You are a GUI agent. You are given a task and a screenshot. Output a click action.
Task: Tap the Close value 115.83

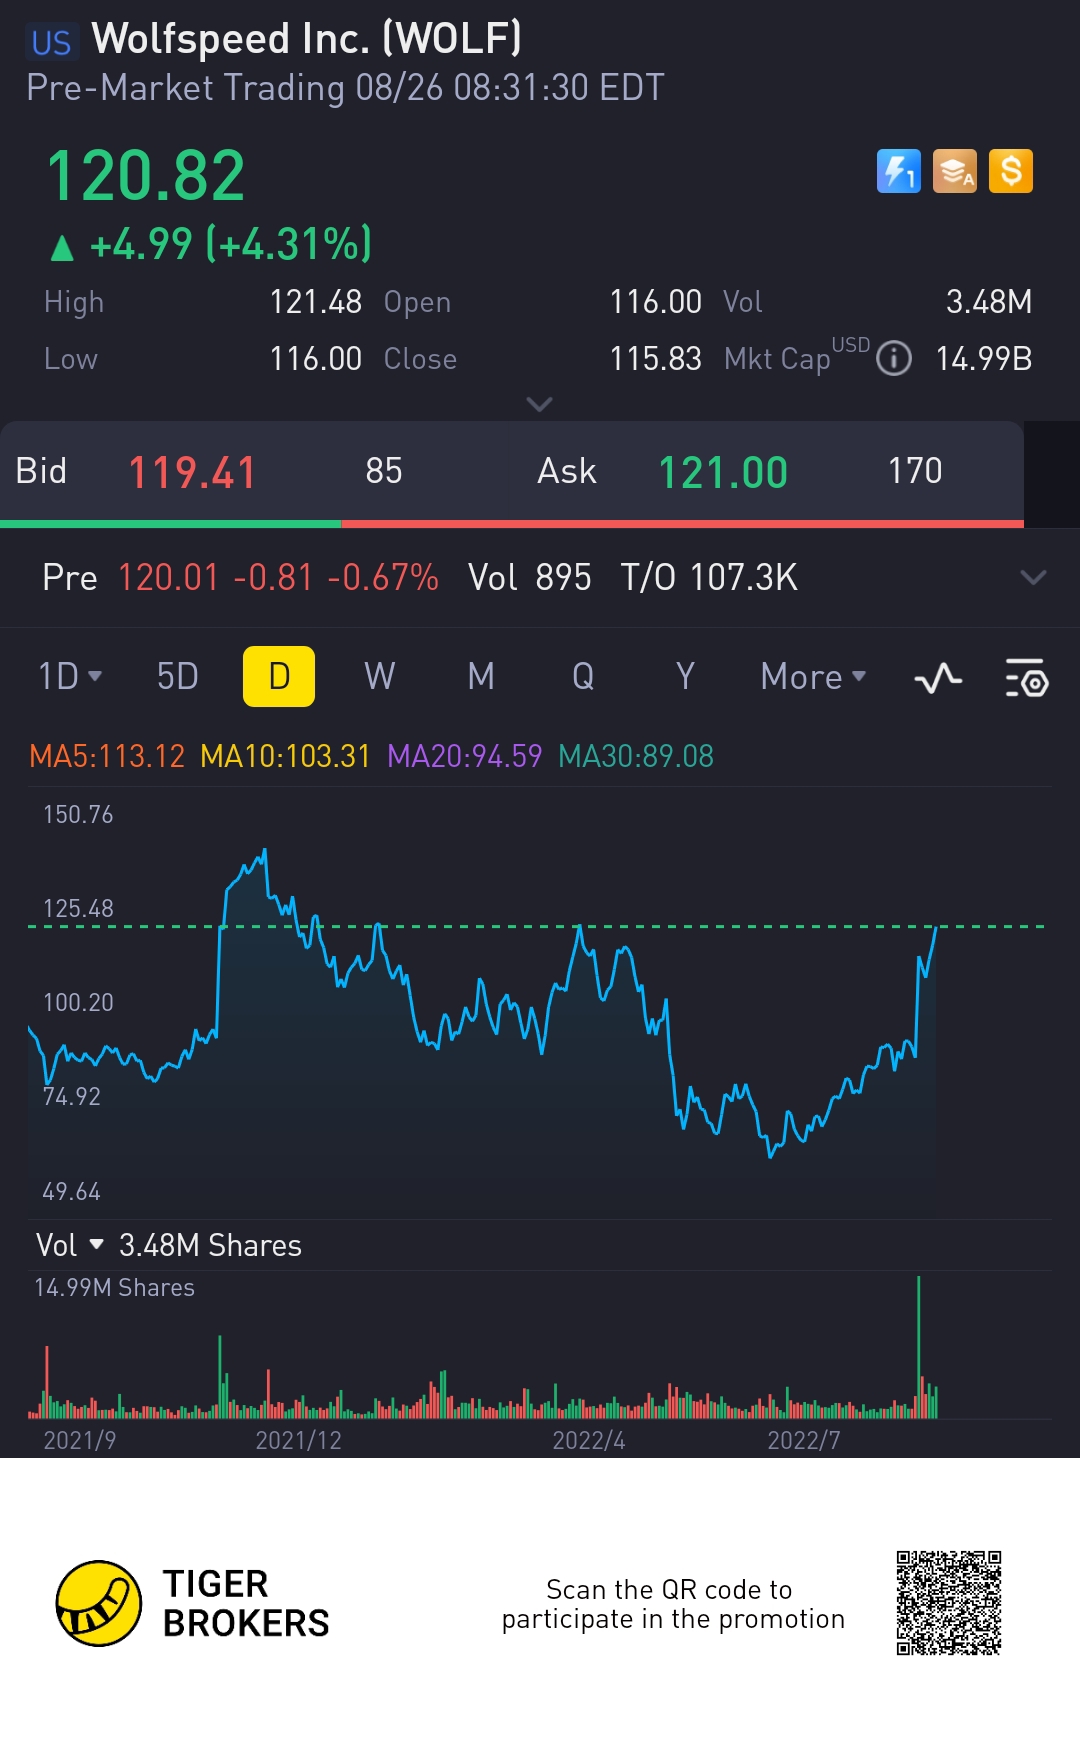(x=656, y=358)
